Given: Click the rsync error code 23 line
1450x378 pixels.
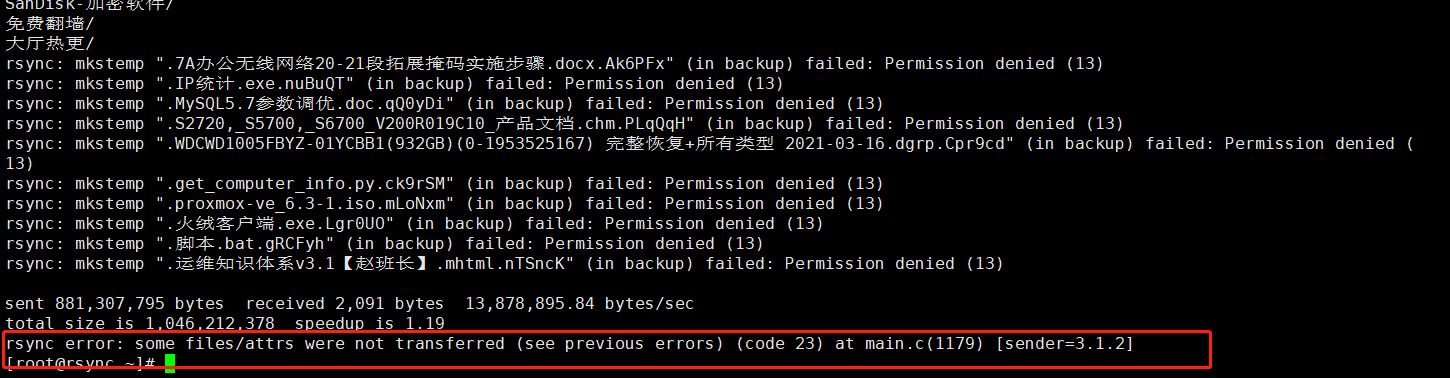Looking at the screenshot, I should 570,344.
